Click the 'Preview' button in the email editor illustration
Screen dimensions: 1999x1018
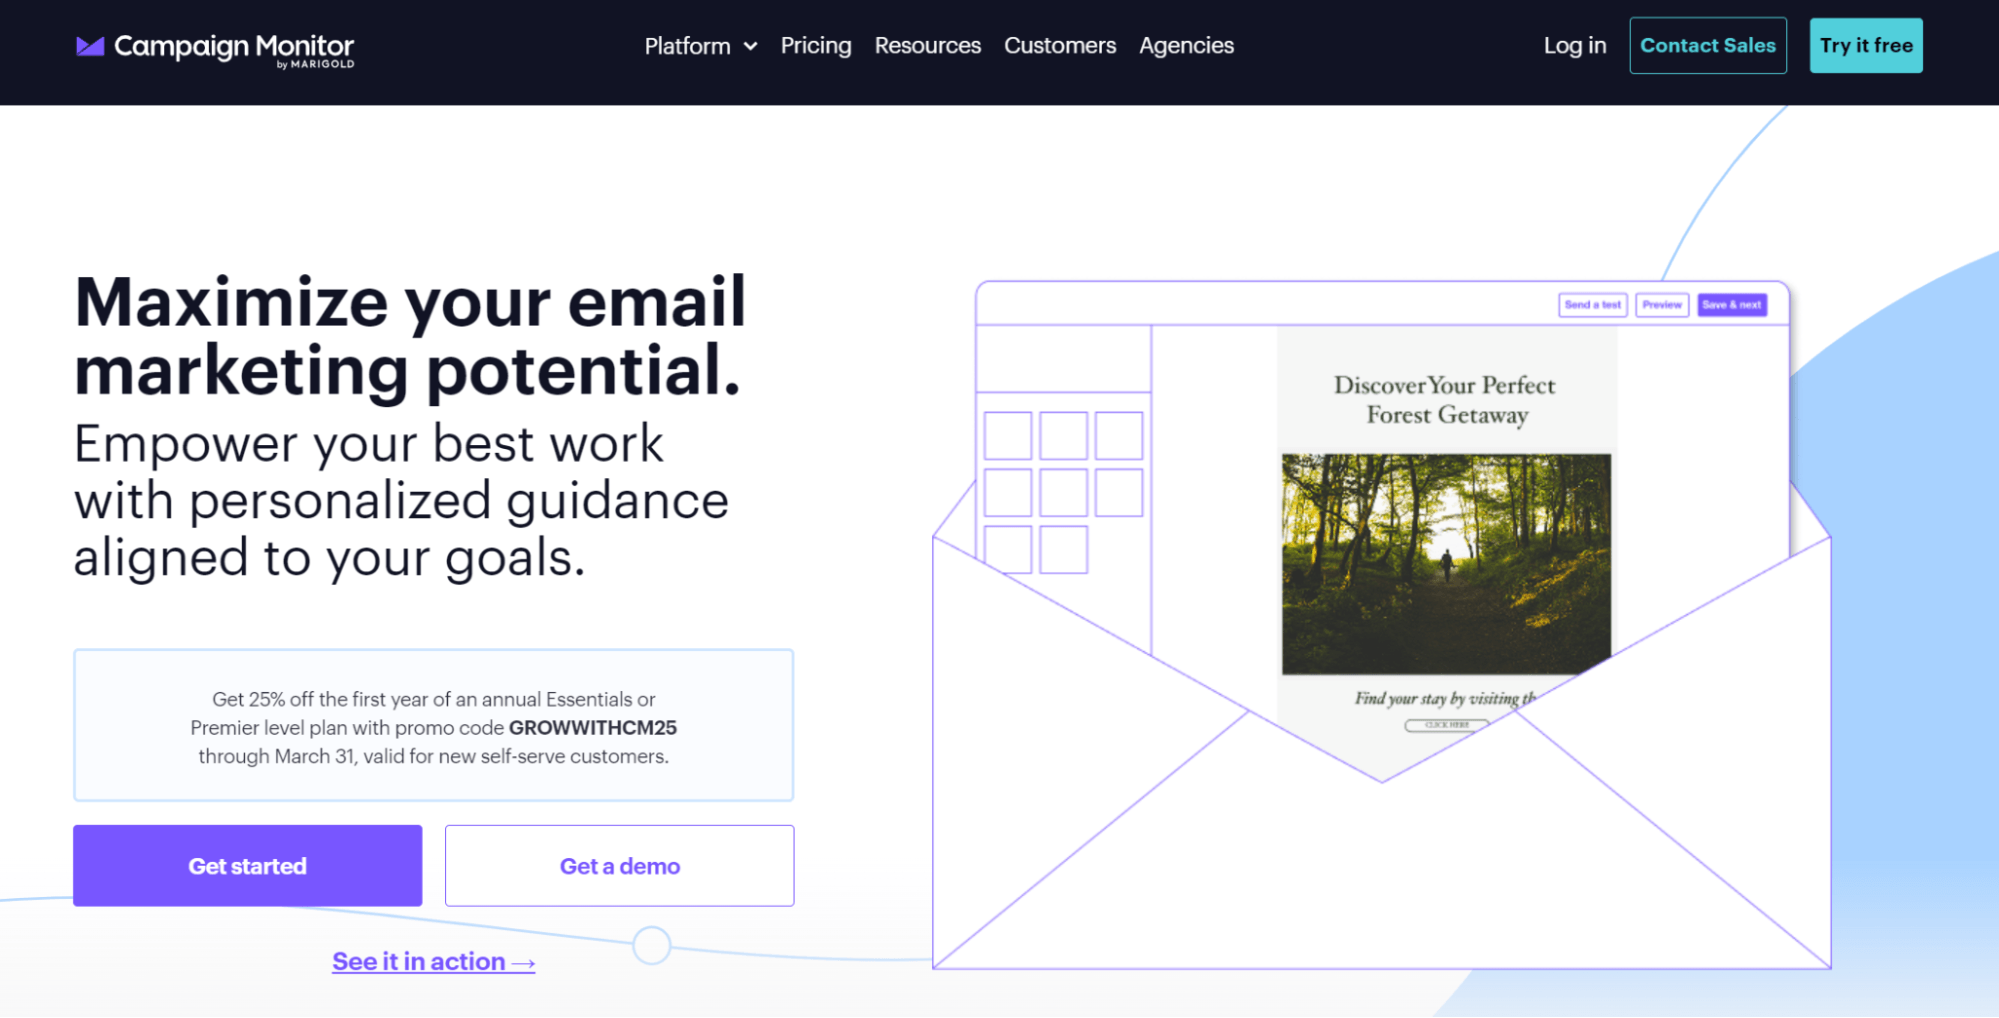pyautogui.click(x=1662, y=305)
